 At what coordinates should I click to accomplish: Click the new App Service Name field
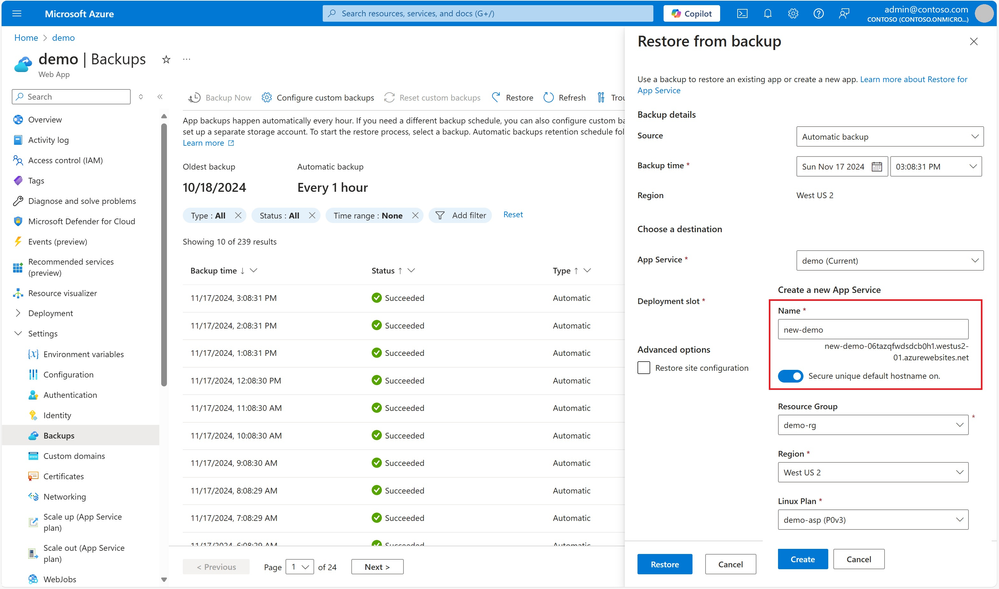coord(873,330)
